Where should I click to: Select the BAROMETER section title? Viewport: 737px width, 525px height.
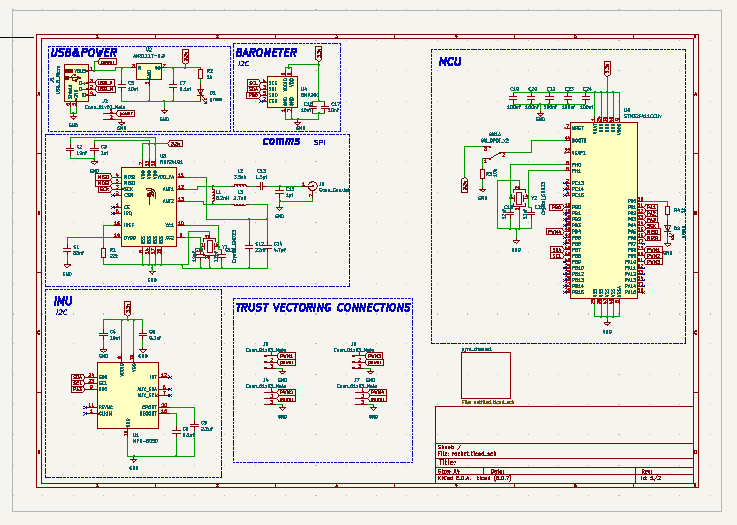pos(266,53)
